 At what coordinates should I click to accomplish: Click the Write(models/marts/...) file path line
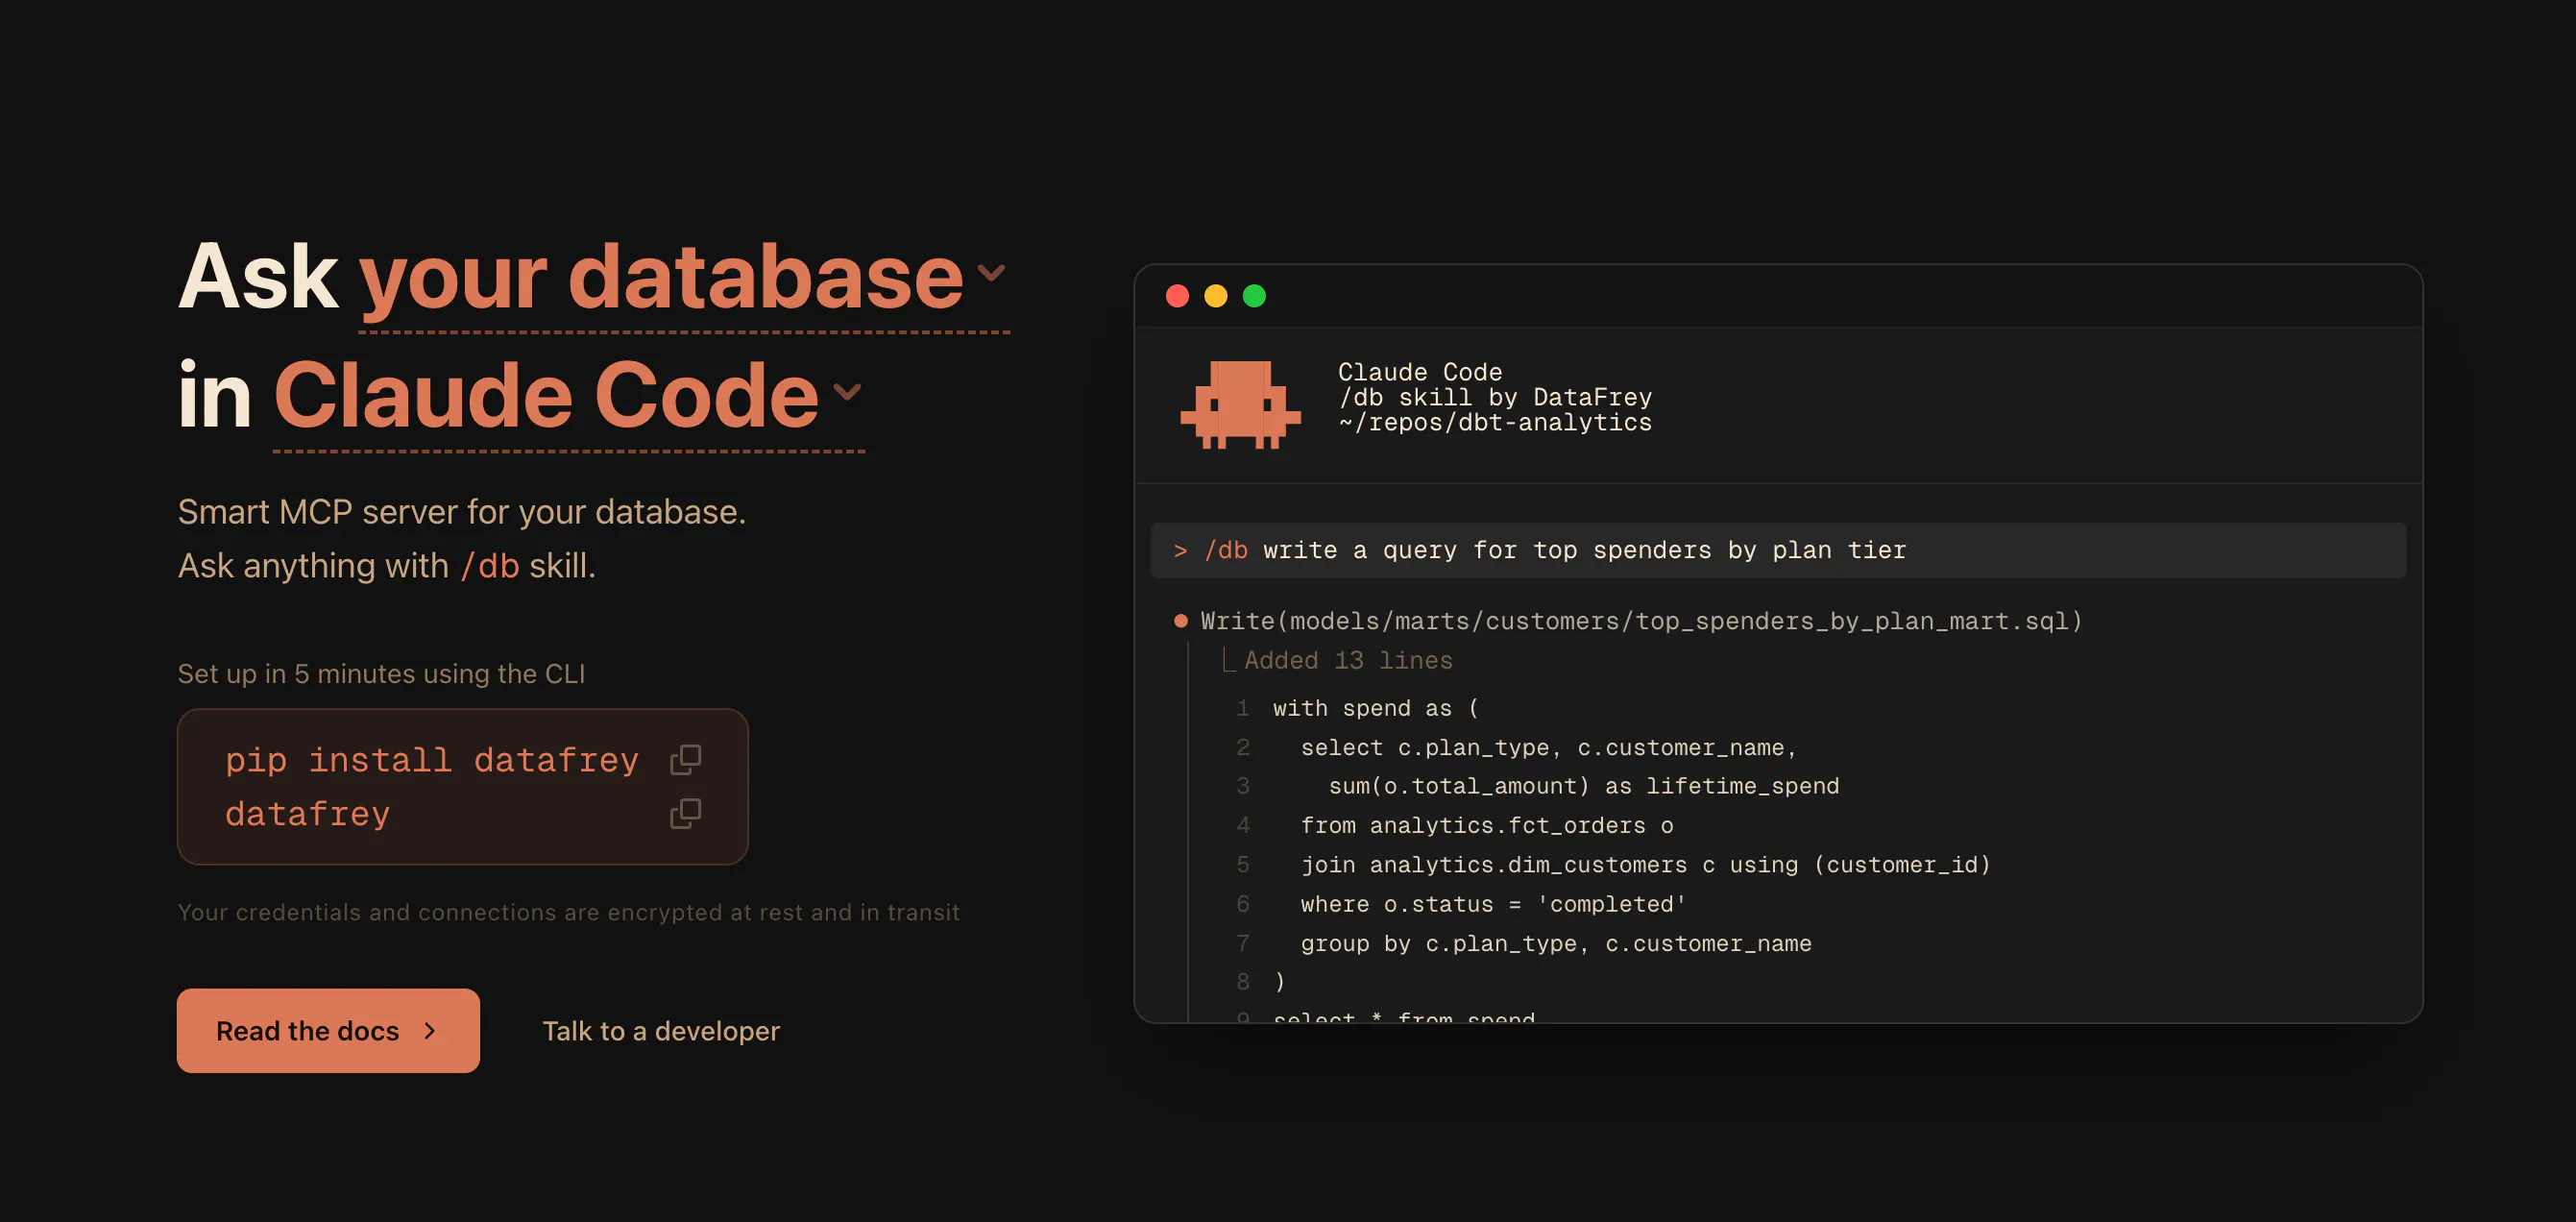1641,621
